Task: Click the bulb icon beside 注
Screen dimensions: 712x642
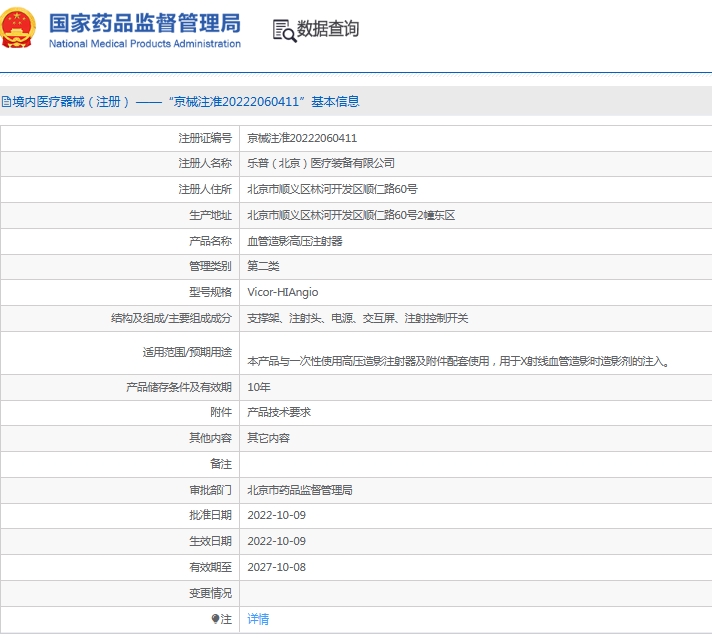Action: [216, 619]
